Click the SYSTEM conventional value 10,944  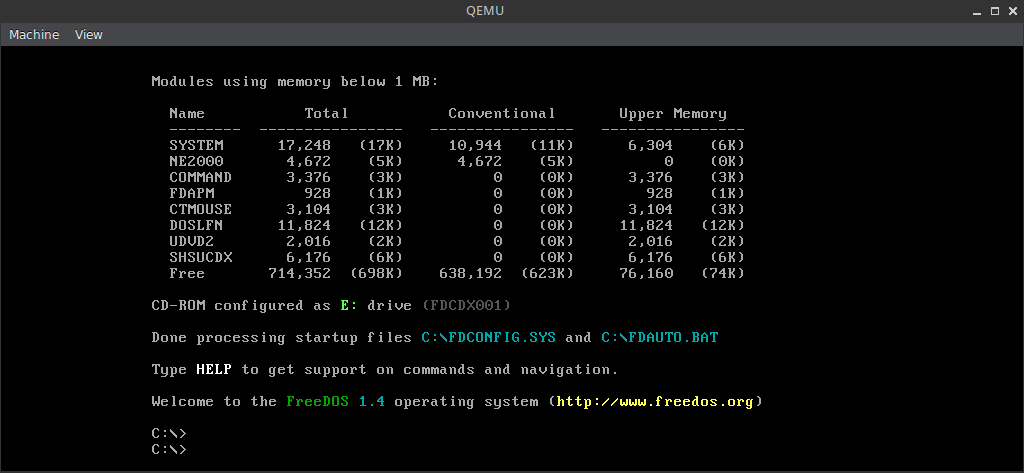click(x=475, y=146)
